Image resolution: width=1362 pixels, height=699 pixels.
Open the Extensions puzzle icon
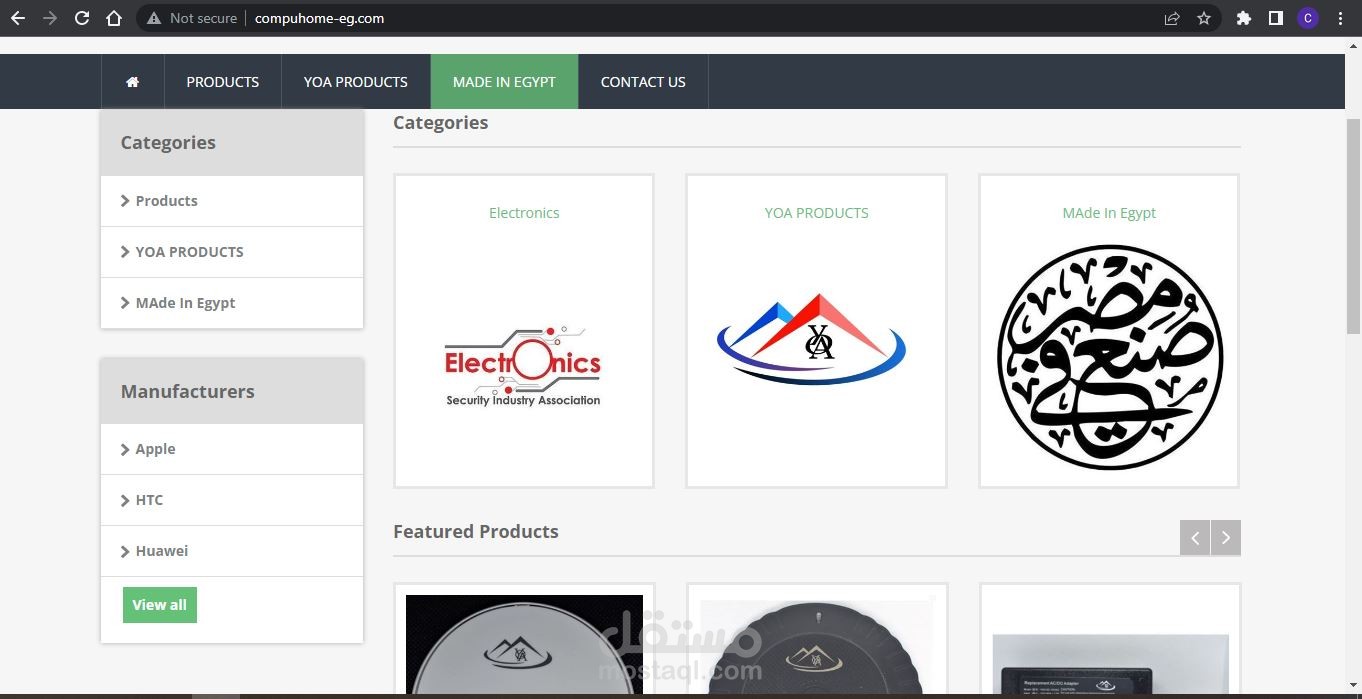(x=1244, y=18)
